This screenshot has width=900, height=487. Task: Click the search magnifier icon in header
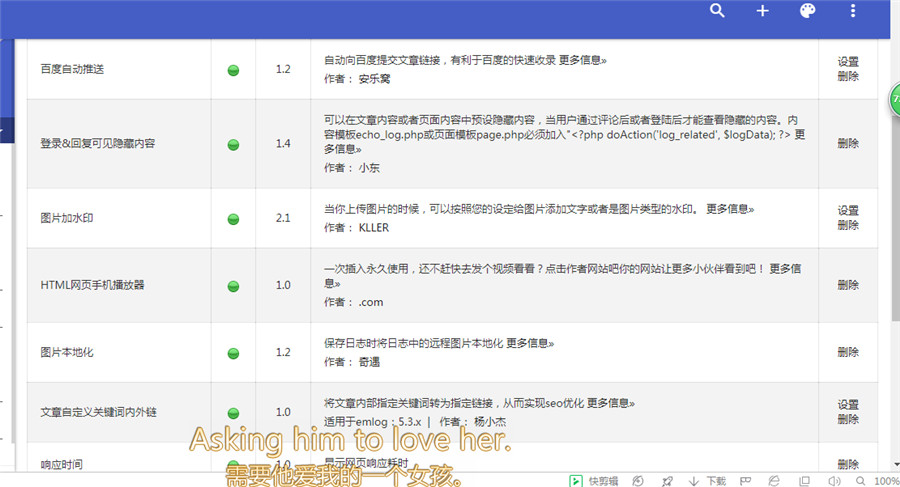click(x=717, y=11)
